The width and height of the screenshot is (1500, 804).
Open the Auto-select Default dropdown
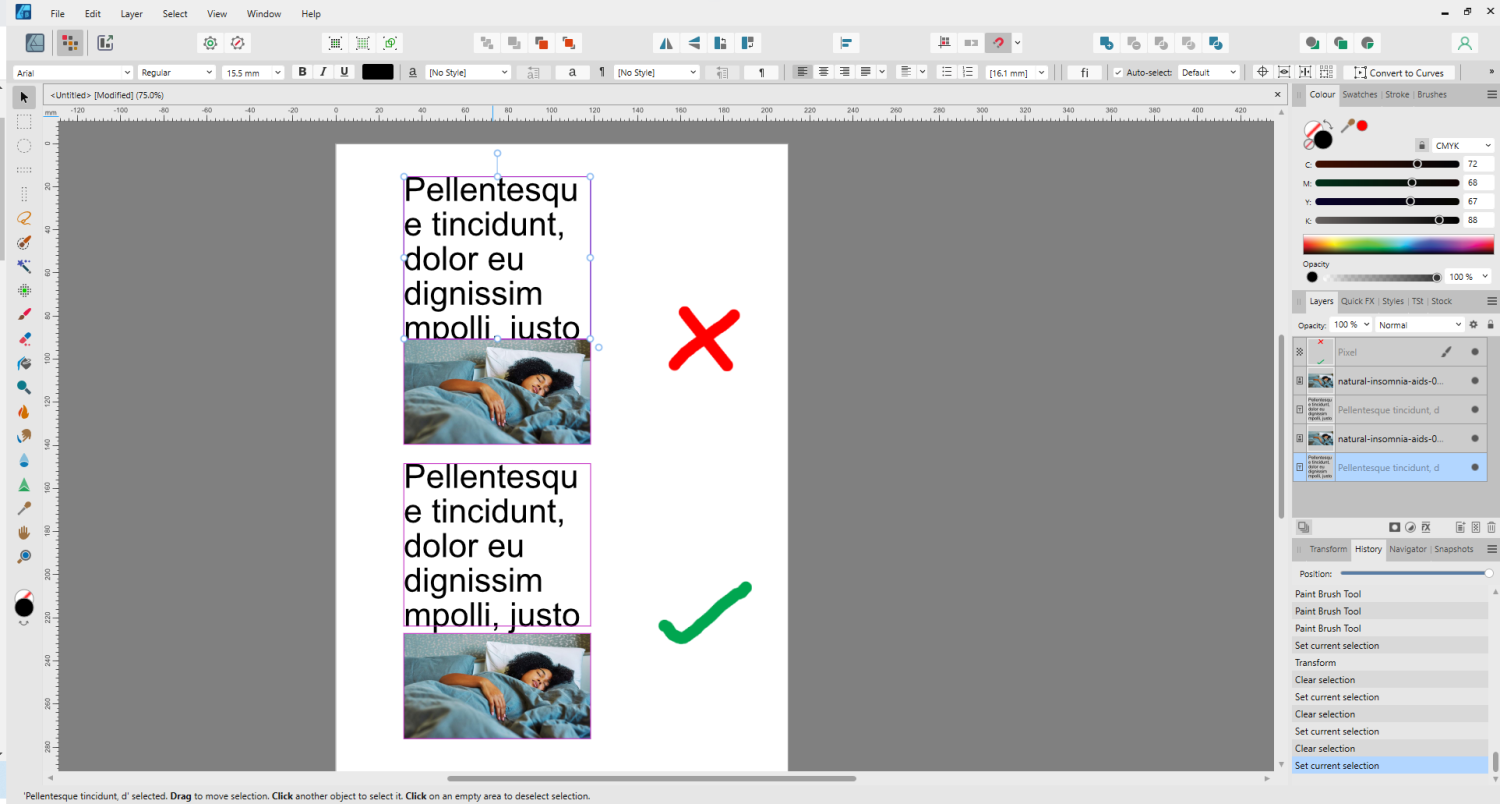point(1209,72)
